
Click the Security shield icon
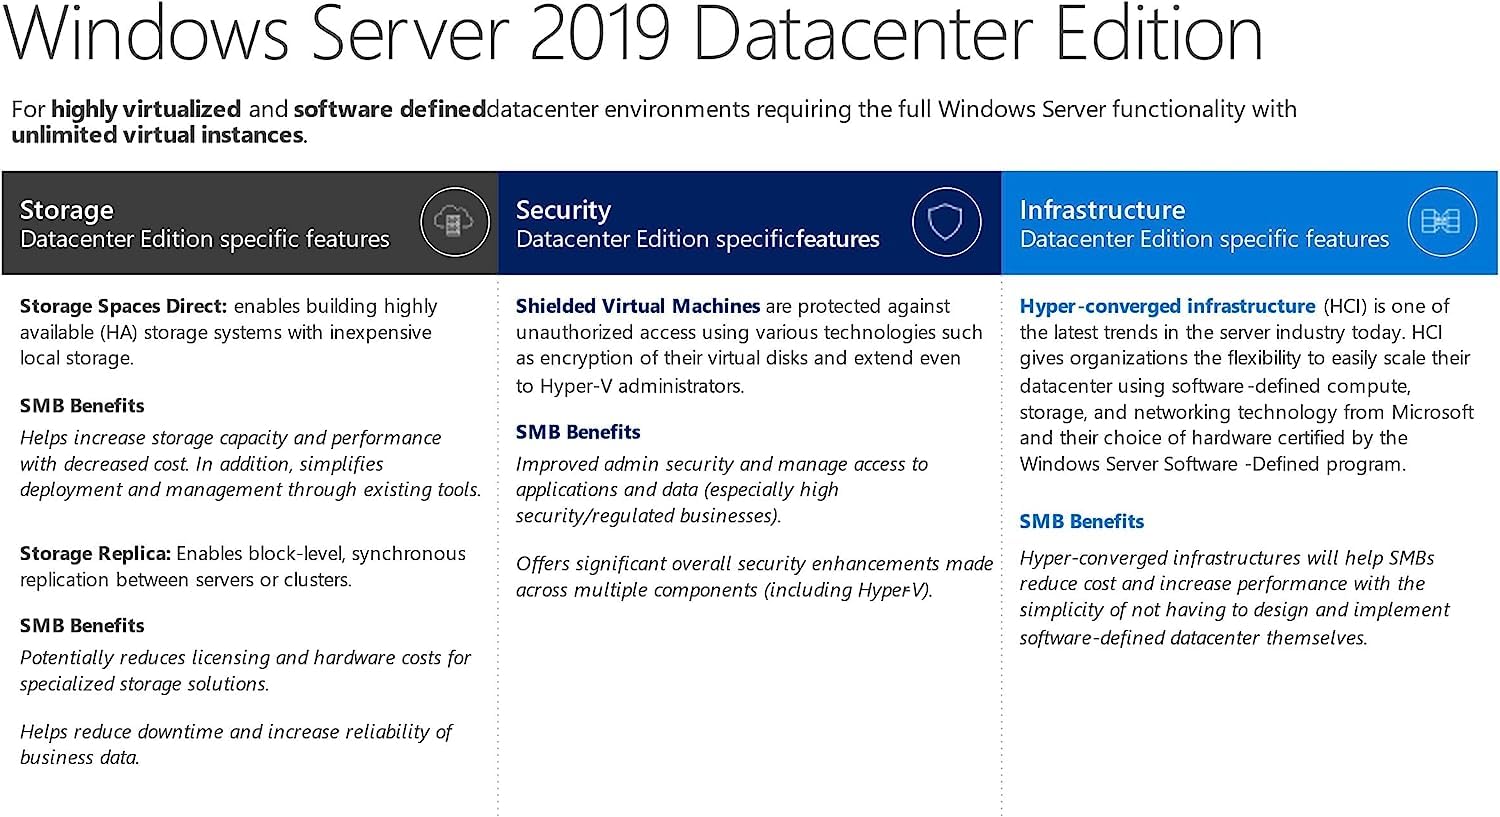pyautogui.click(x=945, y=222)
